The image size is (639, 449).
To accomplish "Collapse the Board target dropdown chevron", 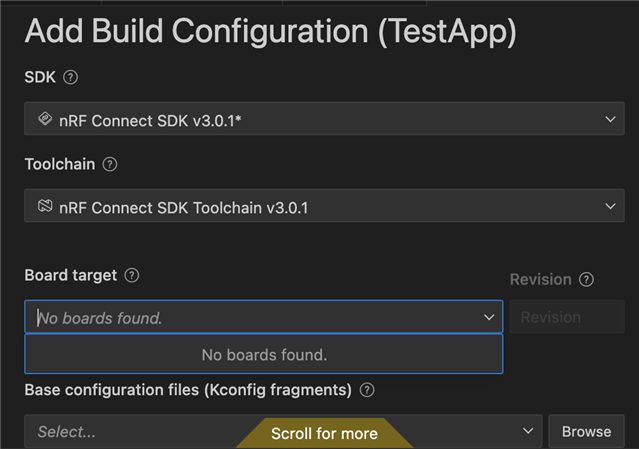I will pyautogui.click(x=489, y=317).
